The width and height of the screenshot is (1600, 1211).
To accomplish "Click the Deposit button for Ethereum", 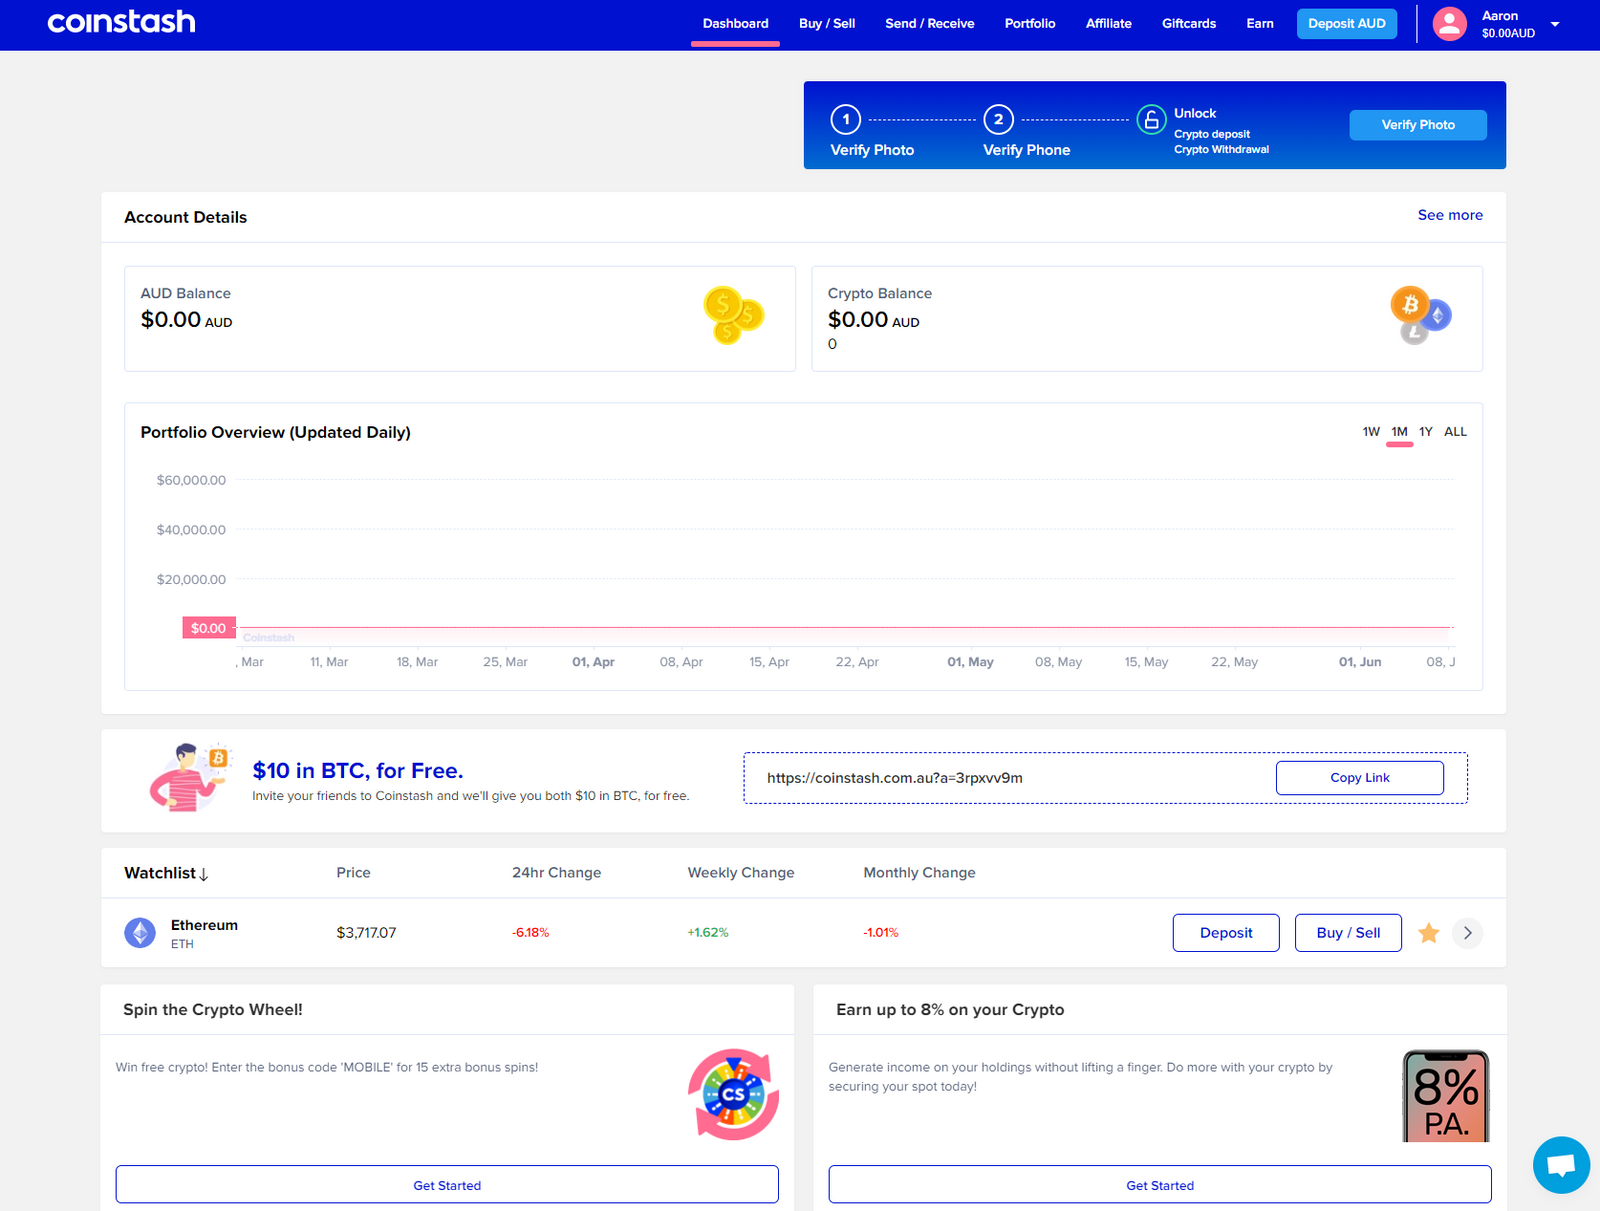I will (1226, 933).
